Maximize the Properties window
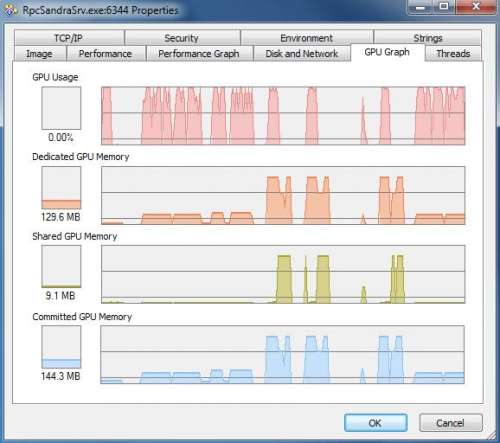 [x=444, y=7]
